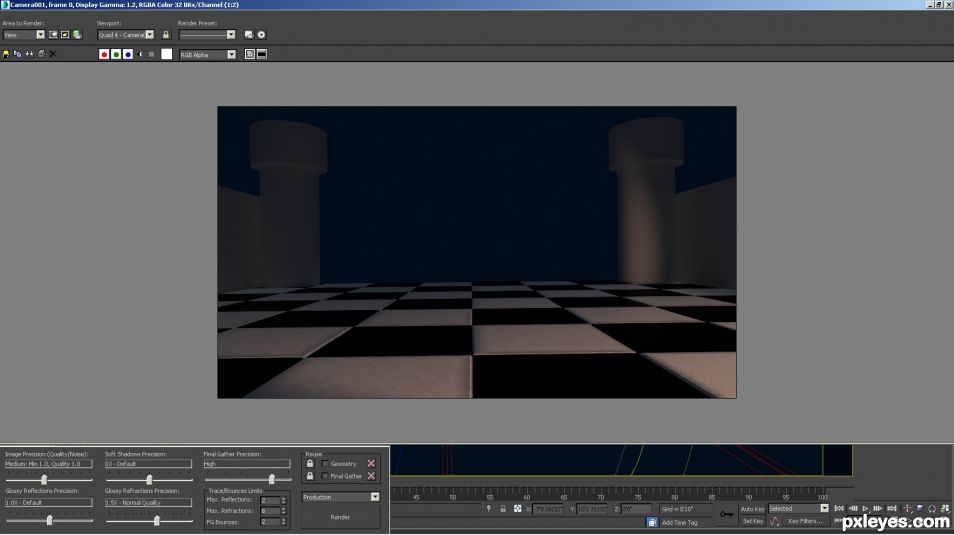Toggle the display alpha channel button
Viewport: 954px width, 535px height.
click(x=140, y=54)
